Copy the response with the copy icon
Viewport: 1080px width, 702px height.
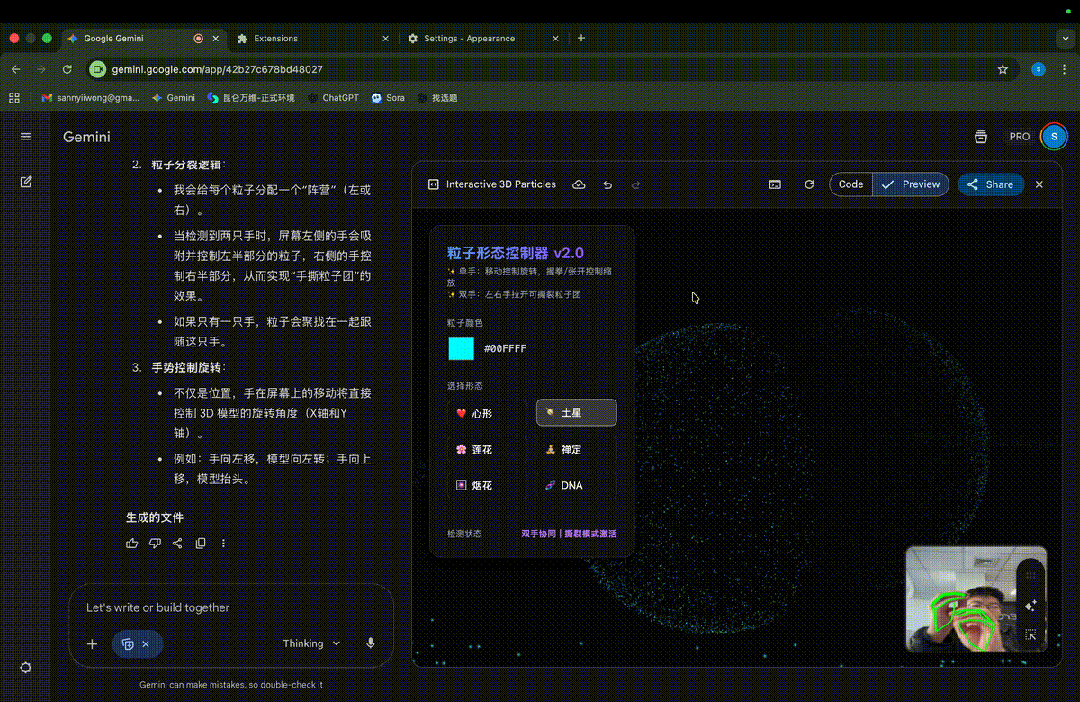pos(200,543)
